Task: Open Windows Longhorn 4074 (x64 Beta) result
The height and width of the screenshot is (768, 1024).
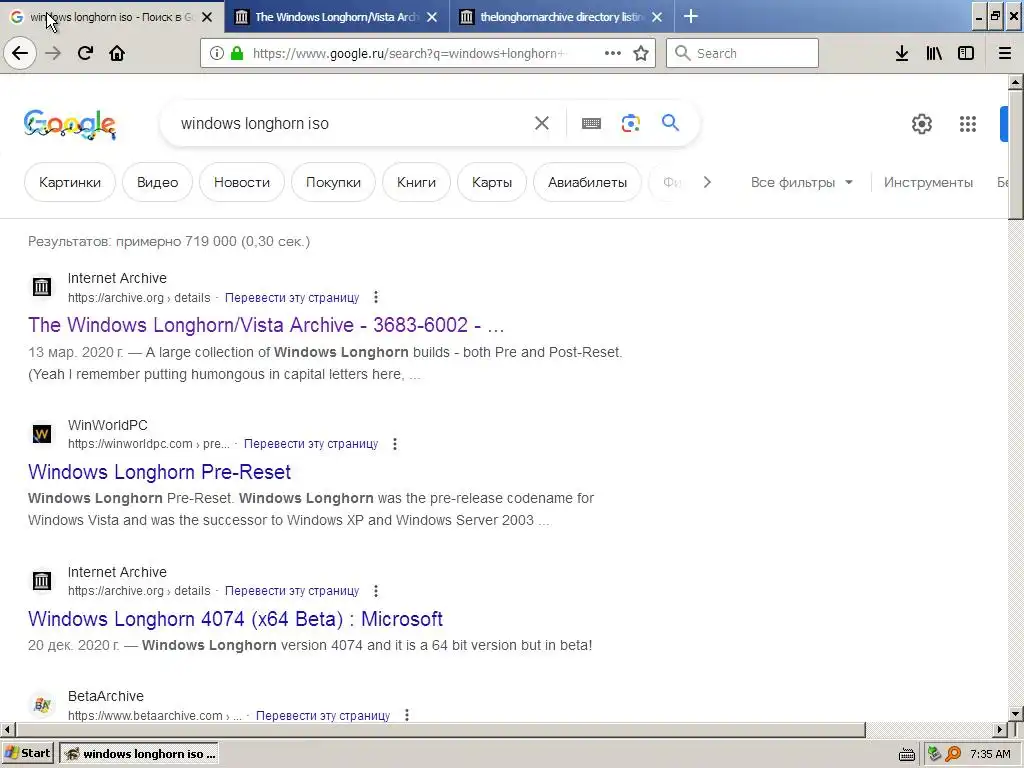Action: tap(235, 618)
